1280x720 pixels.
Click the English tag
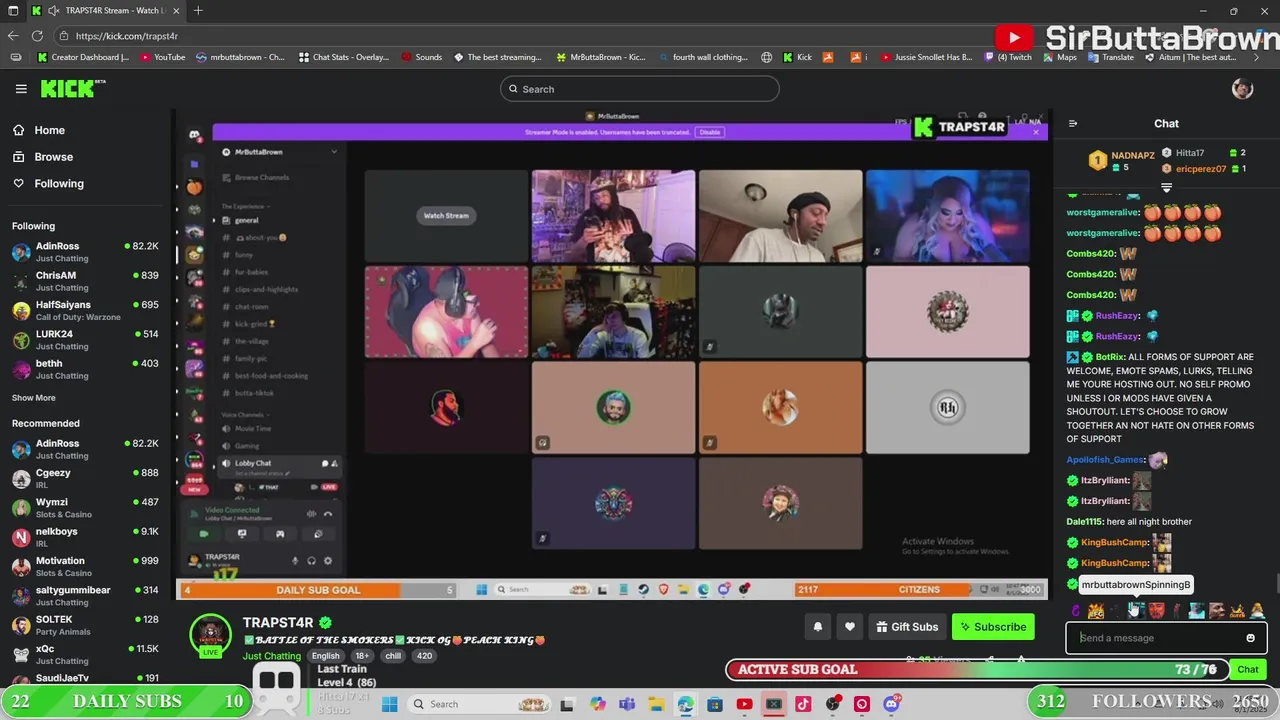[325, 656]
